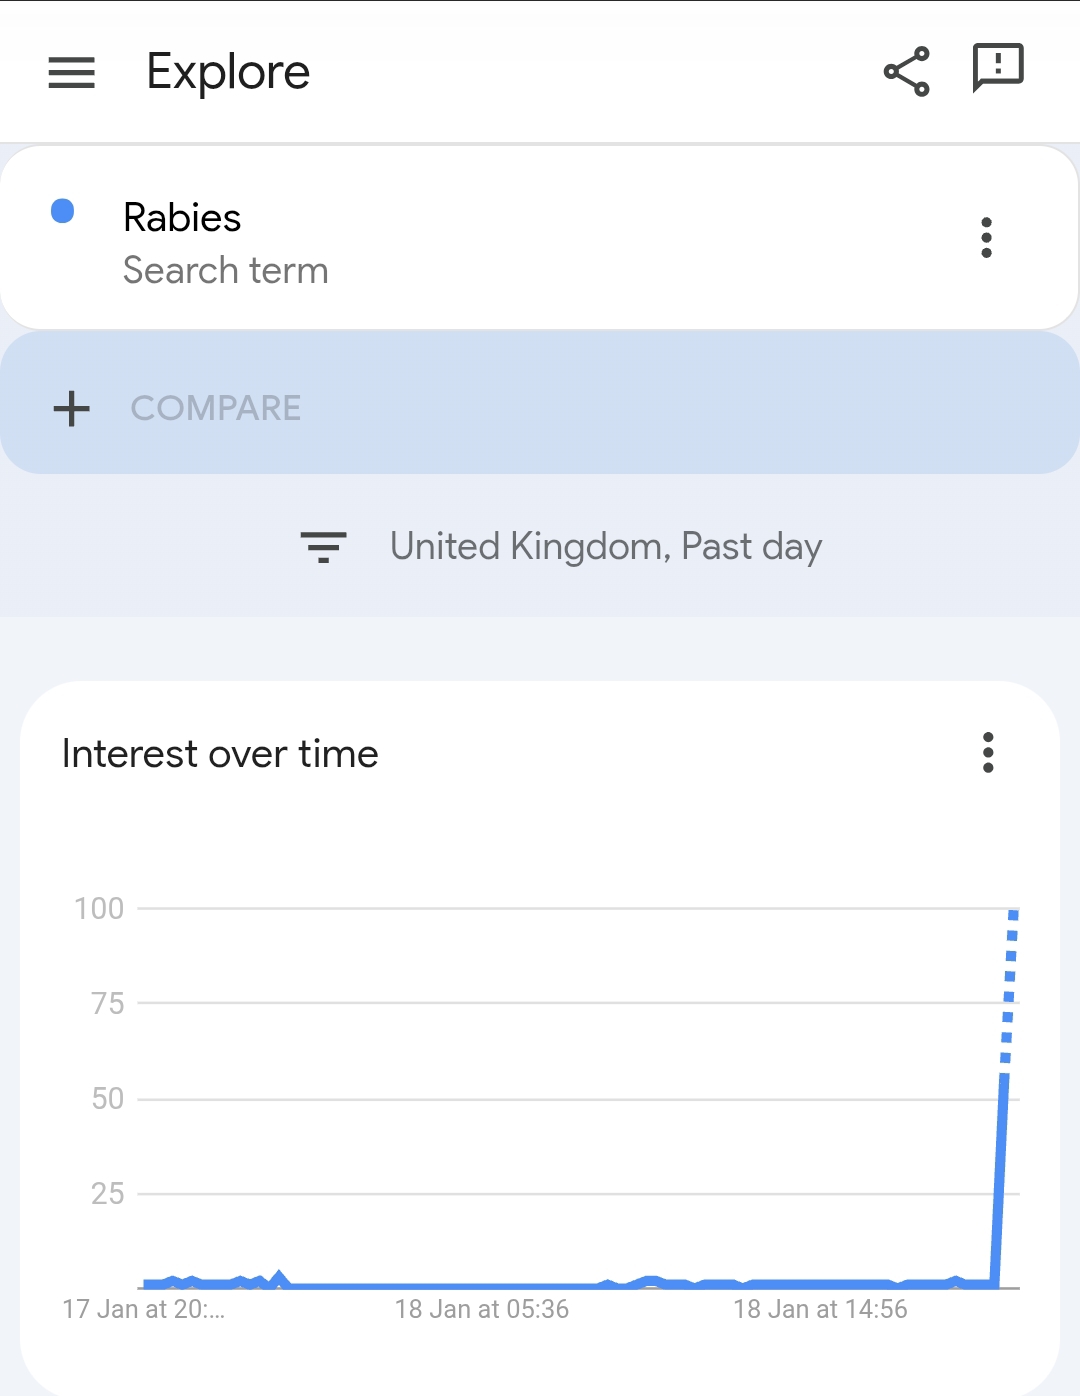1080x1396 pixels.
Task: Open Rabies search term three-dot menu
Action: point(986,238)
